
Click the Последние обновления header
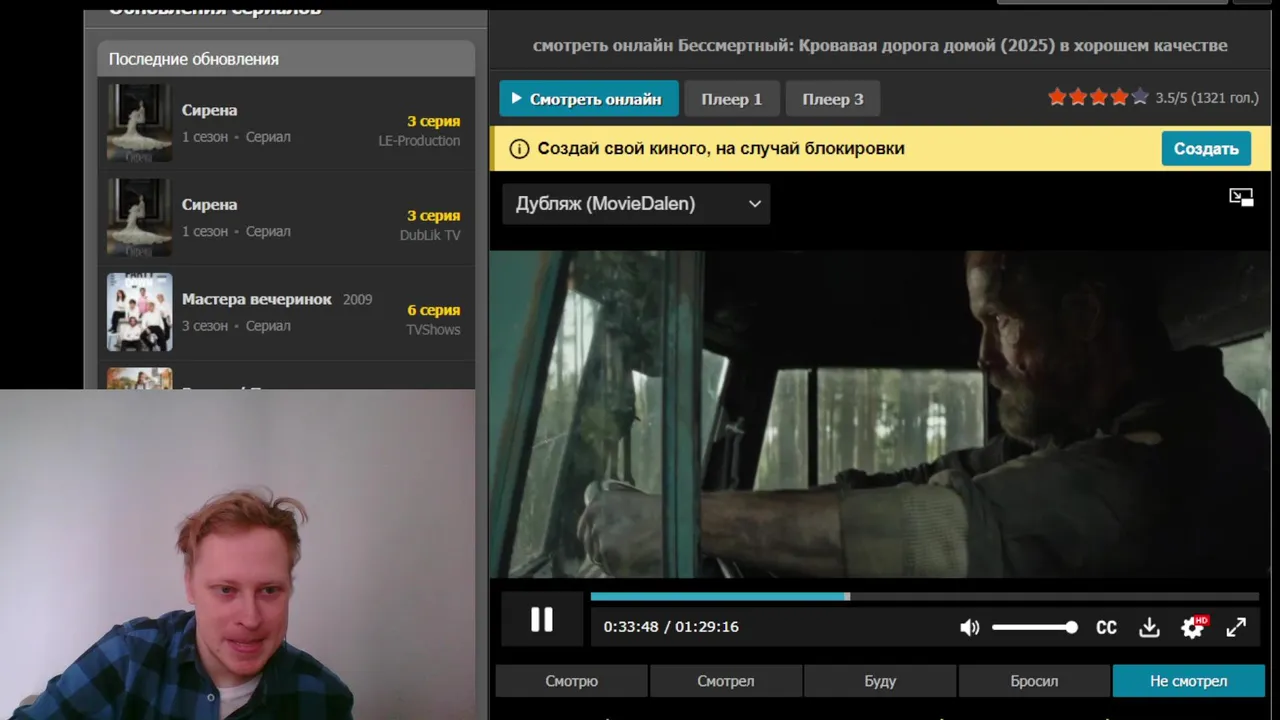tap(286, 59)
